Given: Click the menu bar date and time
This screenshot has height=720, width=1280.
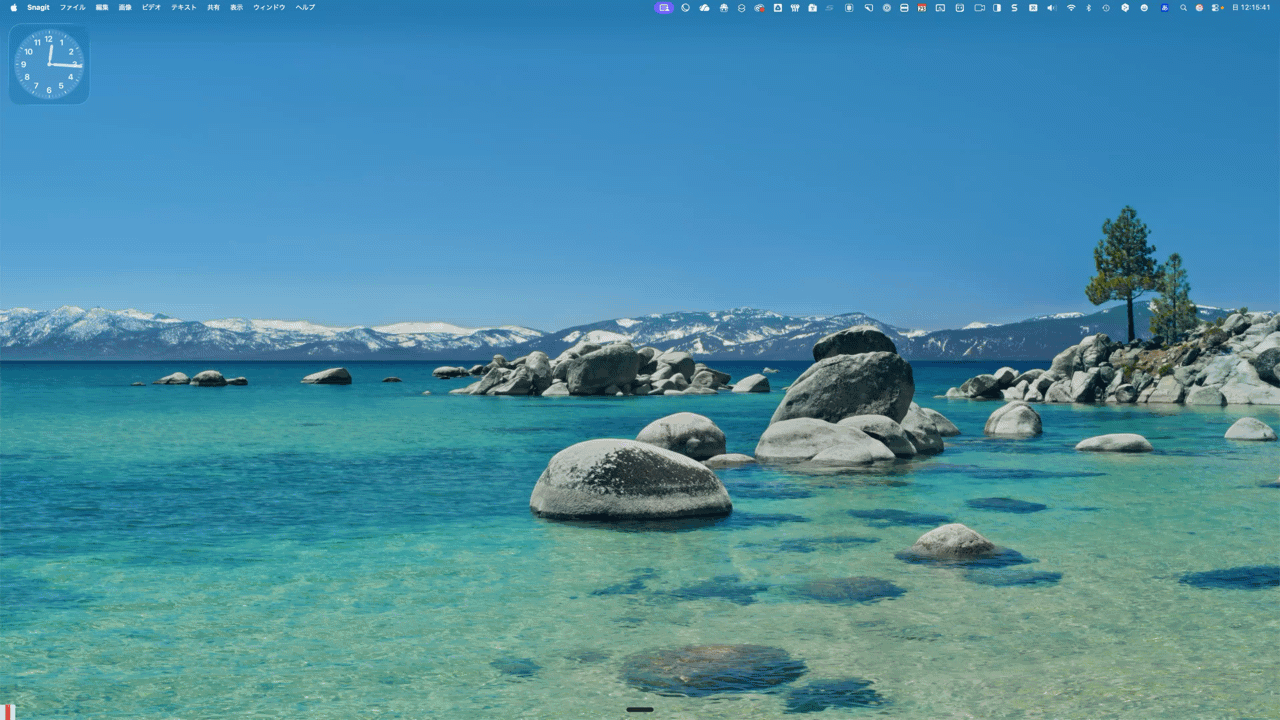Looking at the screenshot, I should pyautogui.click(x=1251, y=7).
